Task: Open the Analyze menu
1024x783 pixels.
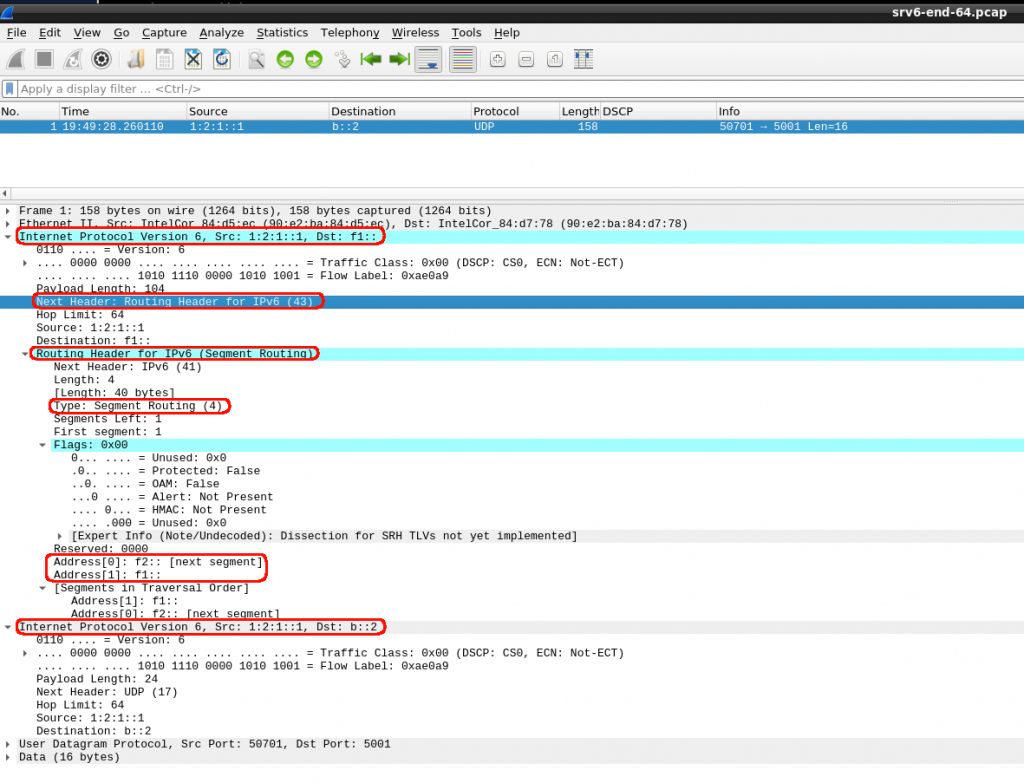Action: point(221,33)
